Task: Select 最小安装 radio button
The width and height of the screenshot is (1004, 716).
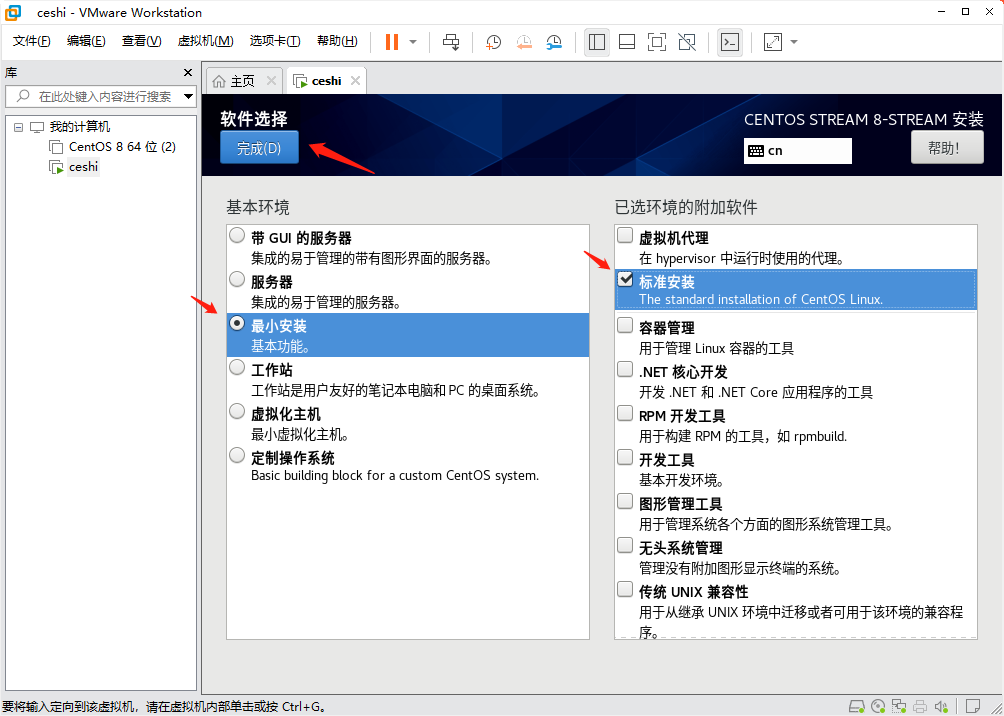Action: [237, 323]
